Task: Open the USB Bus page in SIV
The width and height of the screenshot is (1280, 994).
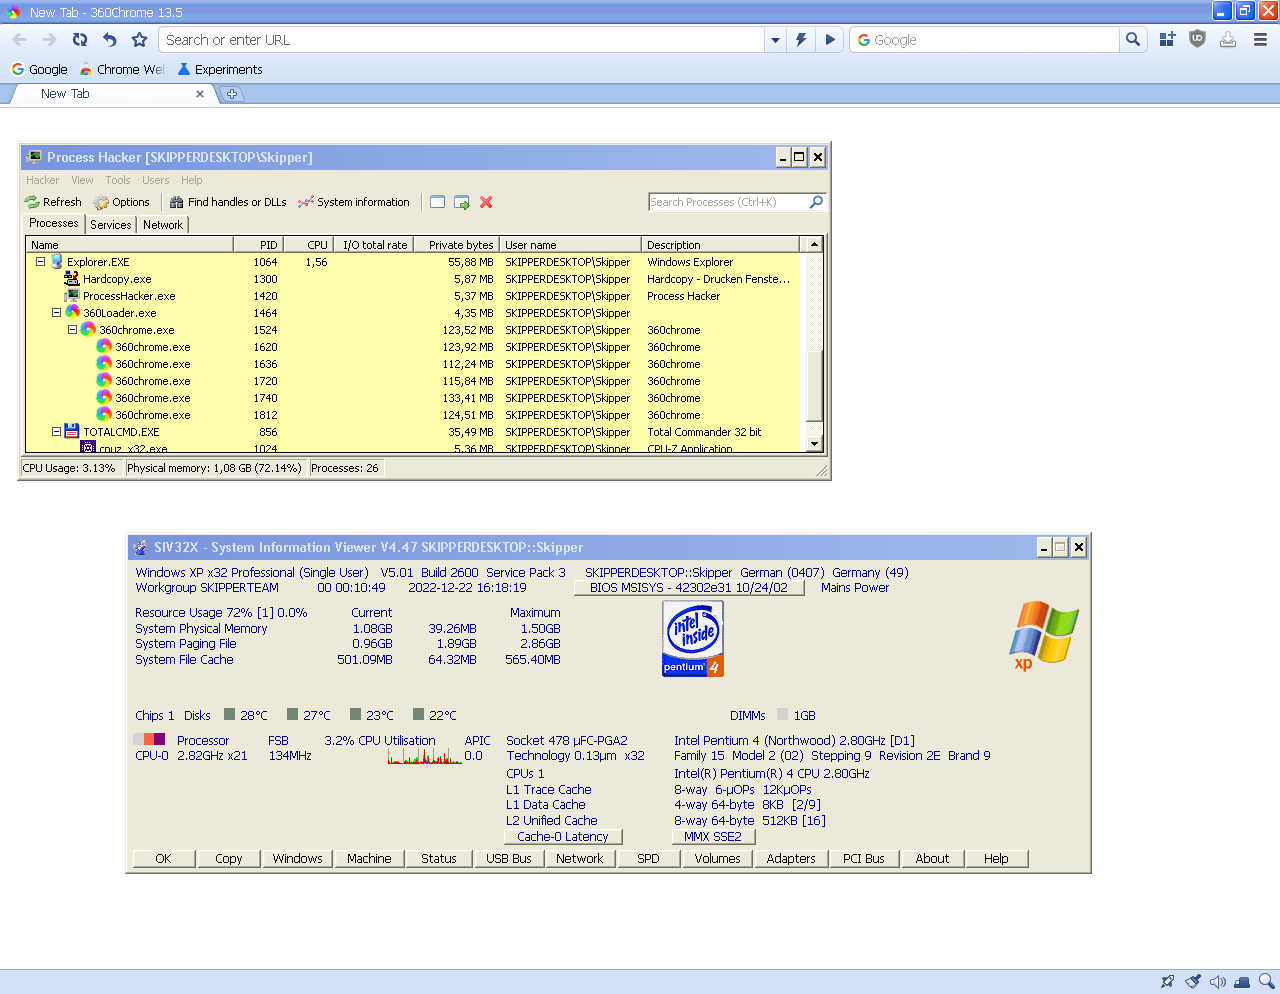Action: point(509,859)
